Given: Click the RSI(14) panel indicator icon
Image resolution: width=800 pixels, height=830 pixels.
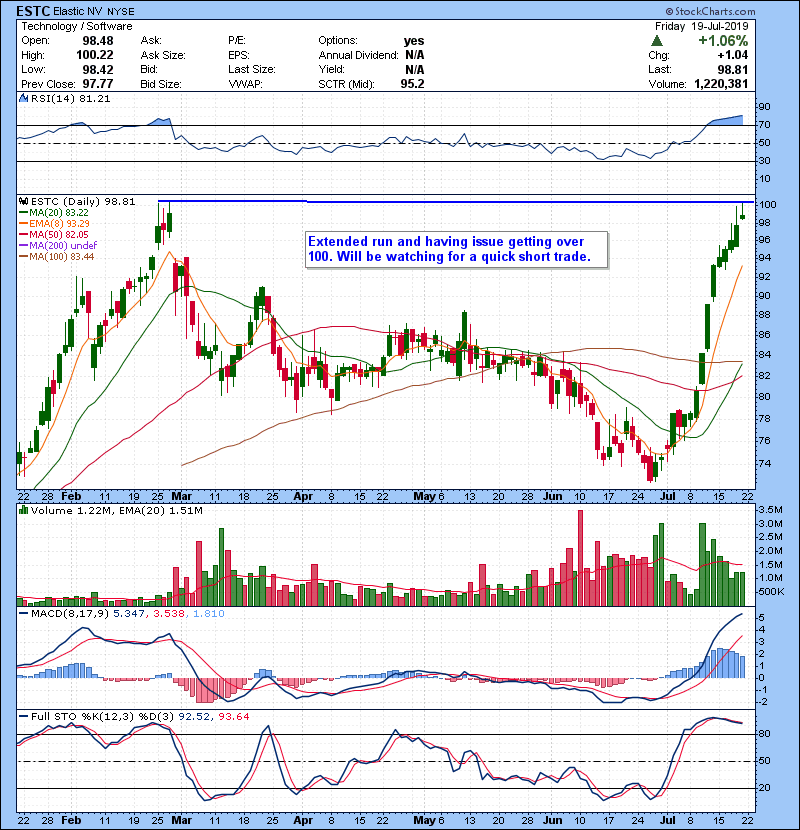Looking at the screenshot, I should pos(23,98).
